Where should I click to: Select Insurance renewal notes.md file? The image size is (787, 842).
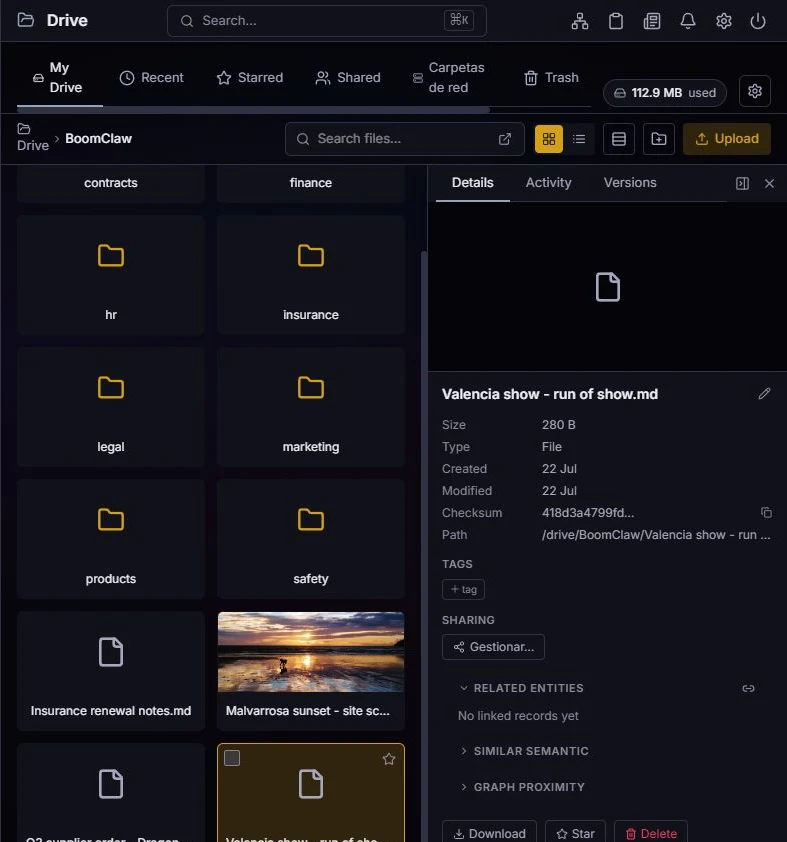point(111,671)
